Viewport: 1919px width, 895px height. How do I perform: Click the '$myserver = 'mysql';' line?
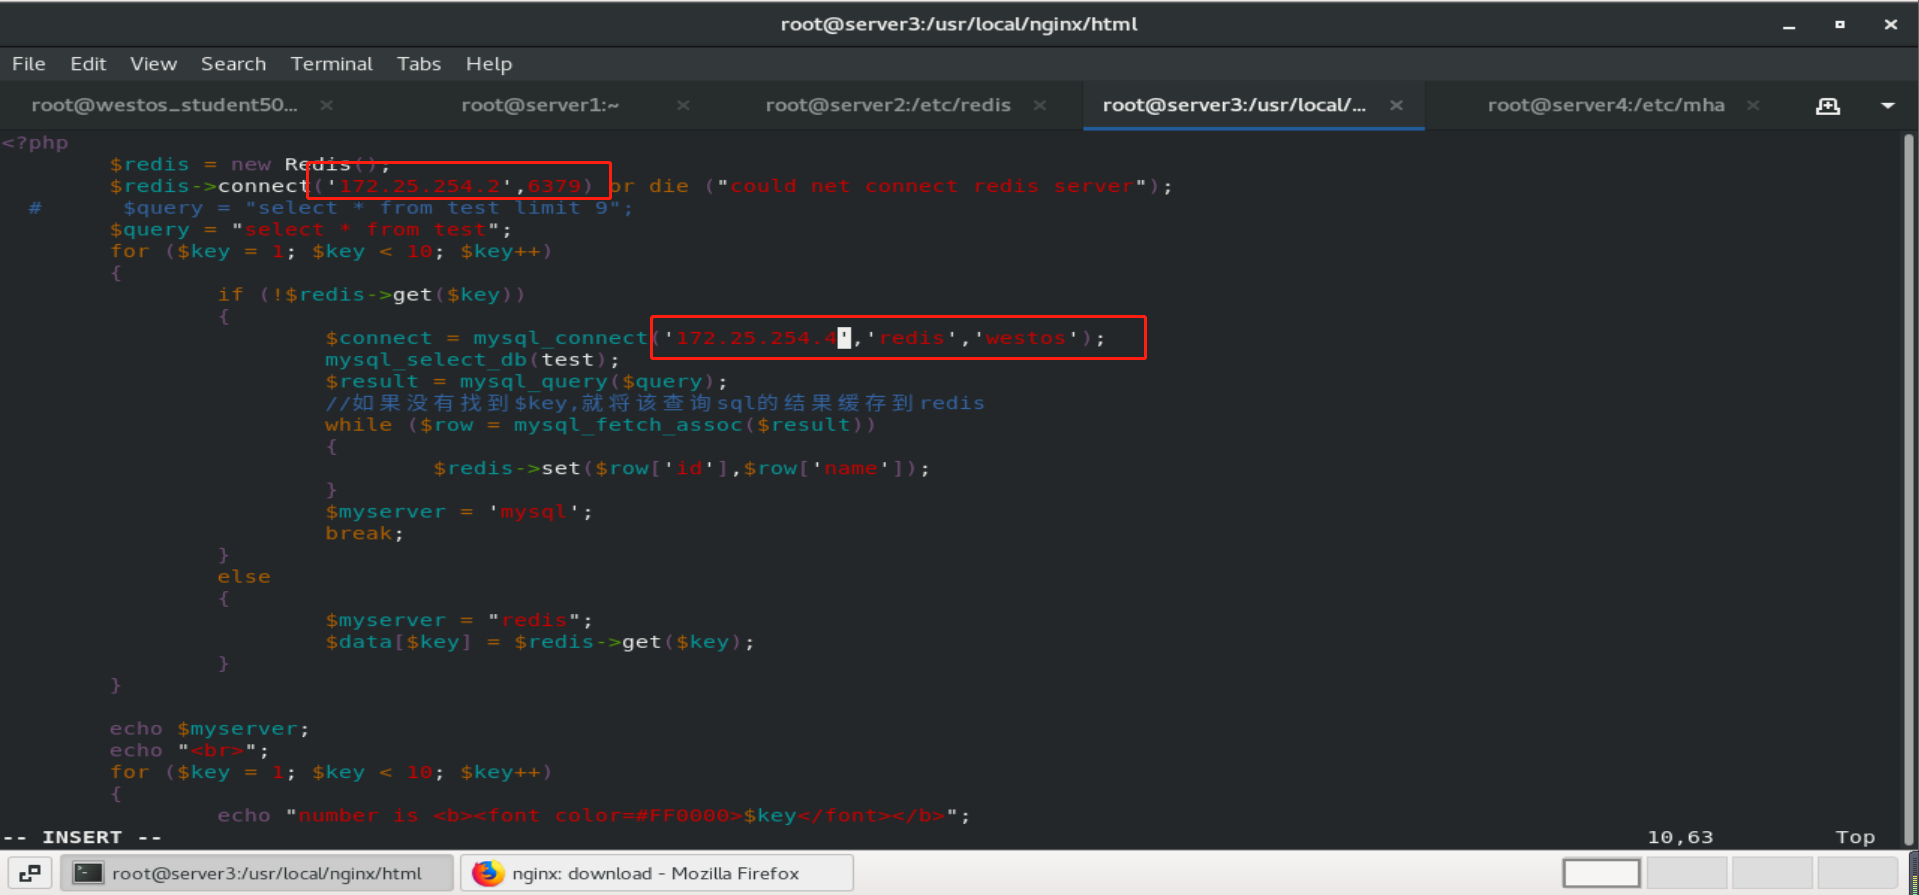[x=458, y=512]
